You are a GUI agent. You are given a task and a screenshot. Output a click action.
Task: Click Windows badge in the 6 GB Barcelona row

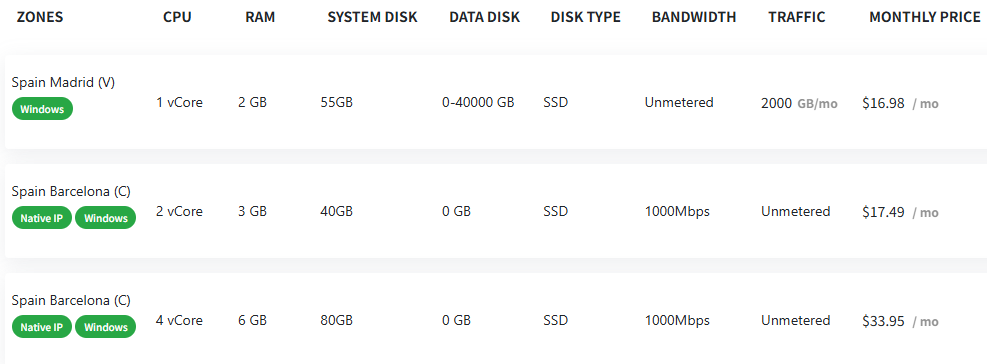pyautogui.click(x=106, y=327)
